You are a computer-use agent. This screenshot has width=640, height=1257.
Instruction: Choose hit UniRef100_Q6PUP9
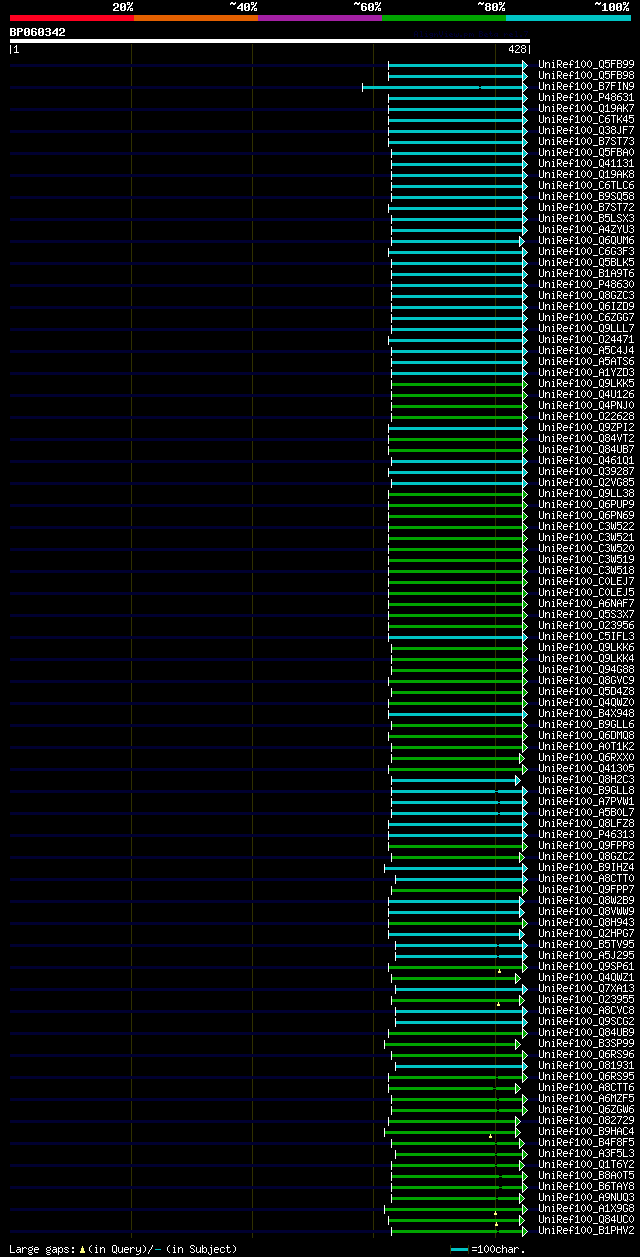pos(586,505)
